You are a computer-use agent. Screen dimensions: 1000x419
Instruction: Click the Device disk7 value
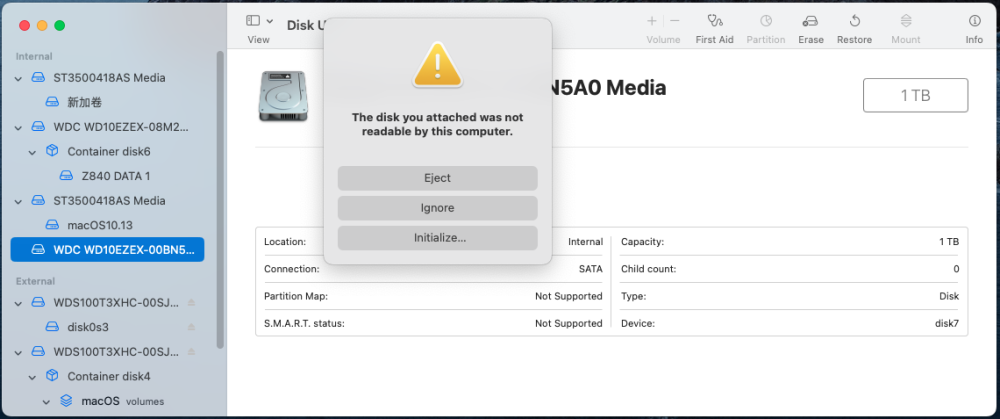coord(947,323)
